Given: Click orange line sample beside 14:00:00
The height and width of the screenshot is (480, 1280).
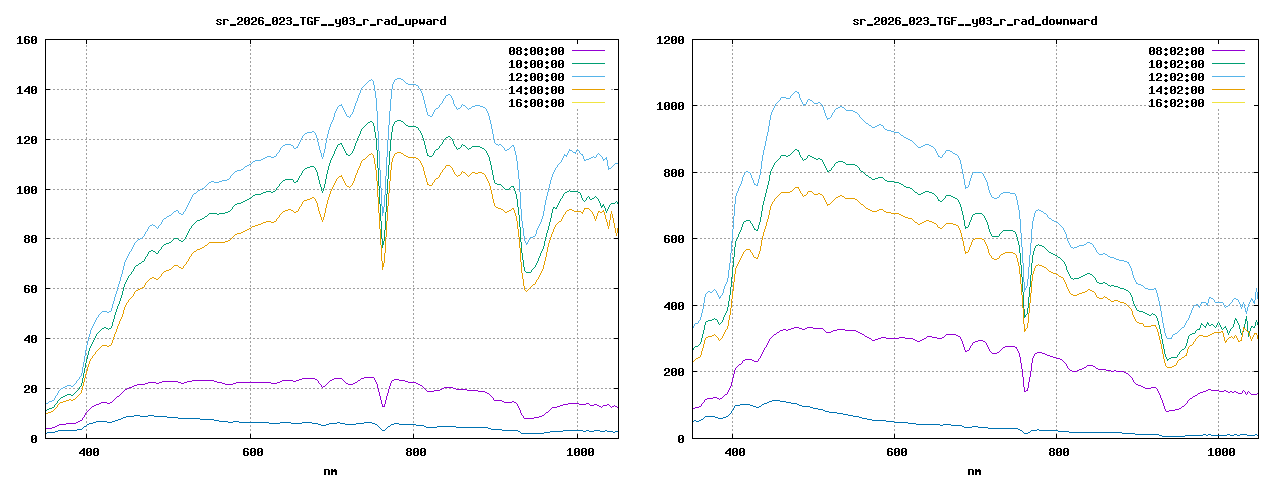Looking at the screenshot, I should click(x=587, y=90).
